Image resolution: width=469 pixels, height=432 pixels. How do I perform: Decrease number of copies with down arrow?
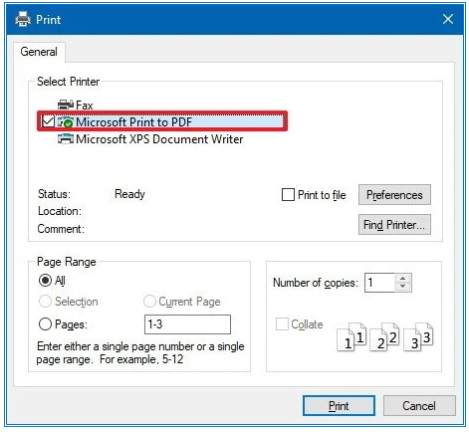(403, 287)
